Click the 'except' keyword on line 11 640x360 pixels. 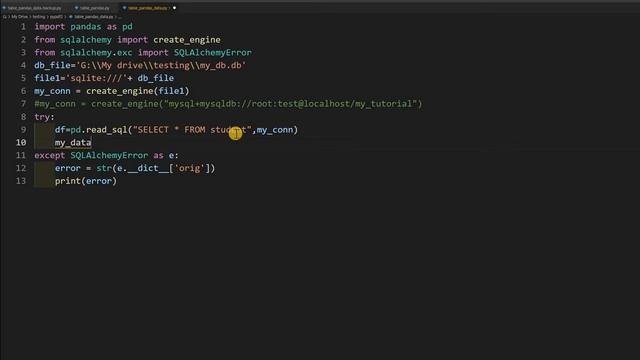click(x=49, y=156)
